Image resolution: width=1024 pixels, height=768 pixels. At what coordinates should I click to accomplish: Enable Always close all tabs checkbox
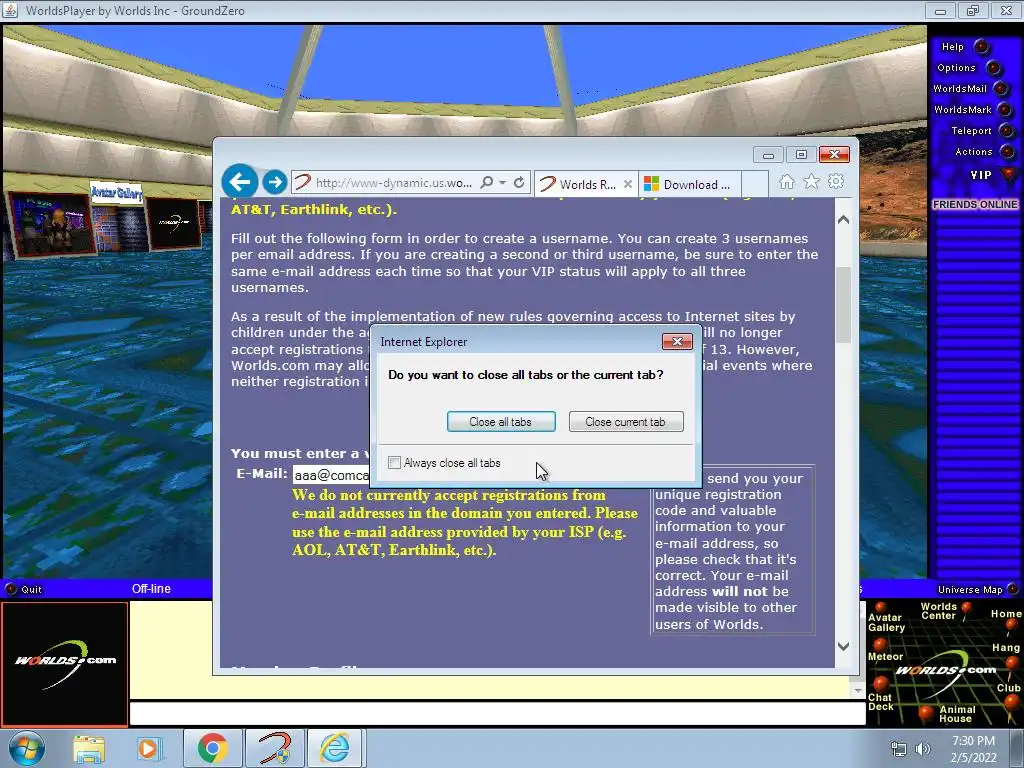[x=394, y=463]
